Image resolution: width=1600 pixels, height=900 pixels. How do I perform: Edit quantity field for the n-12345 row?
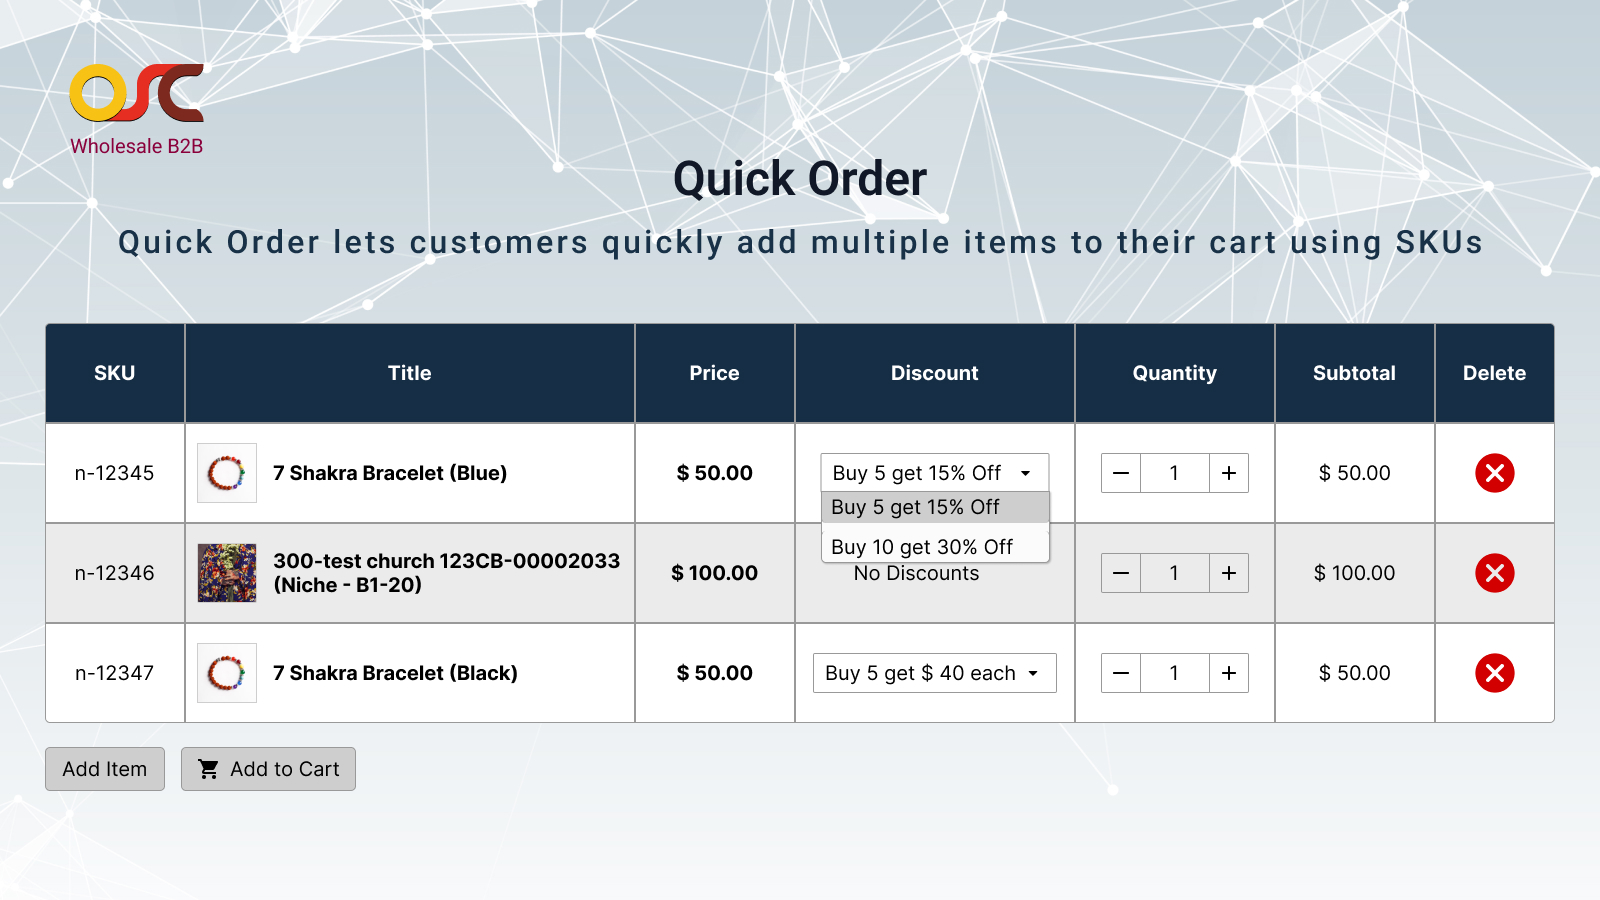point(1174,473)
